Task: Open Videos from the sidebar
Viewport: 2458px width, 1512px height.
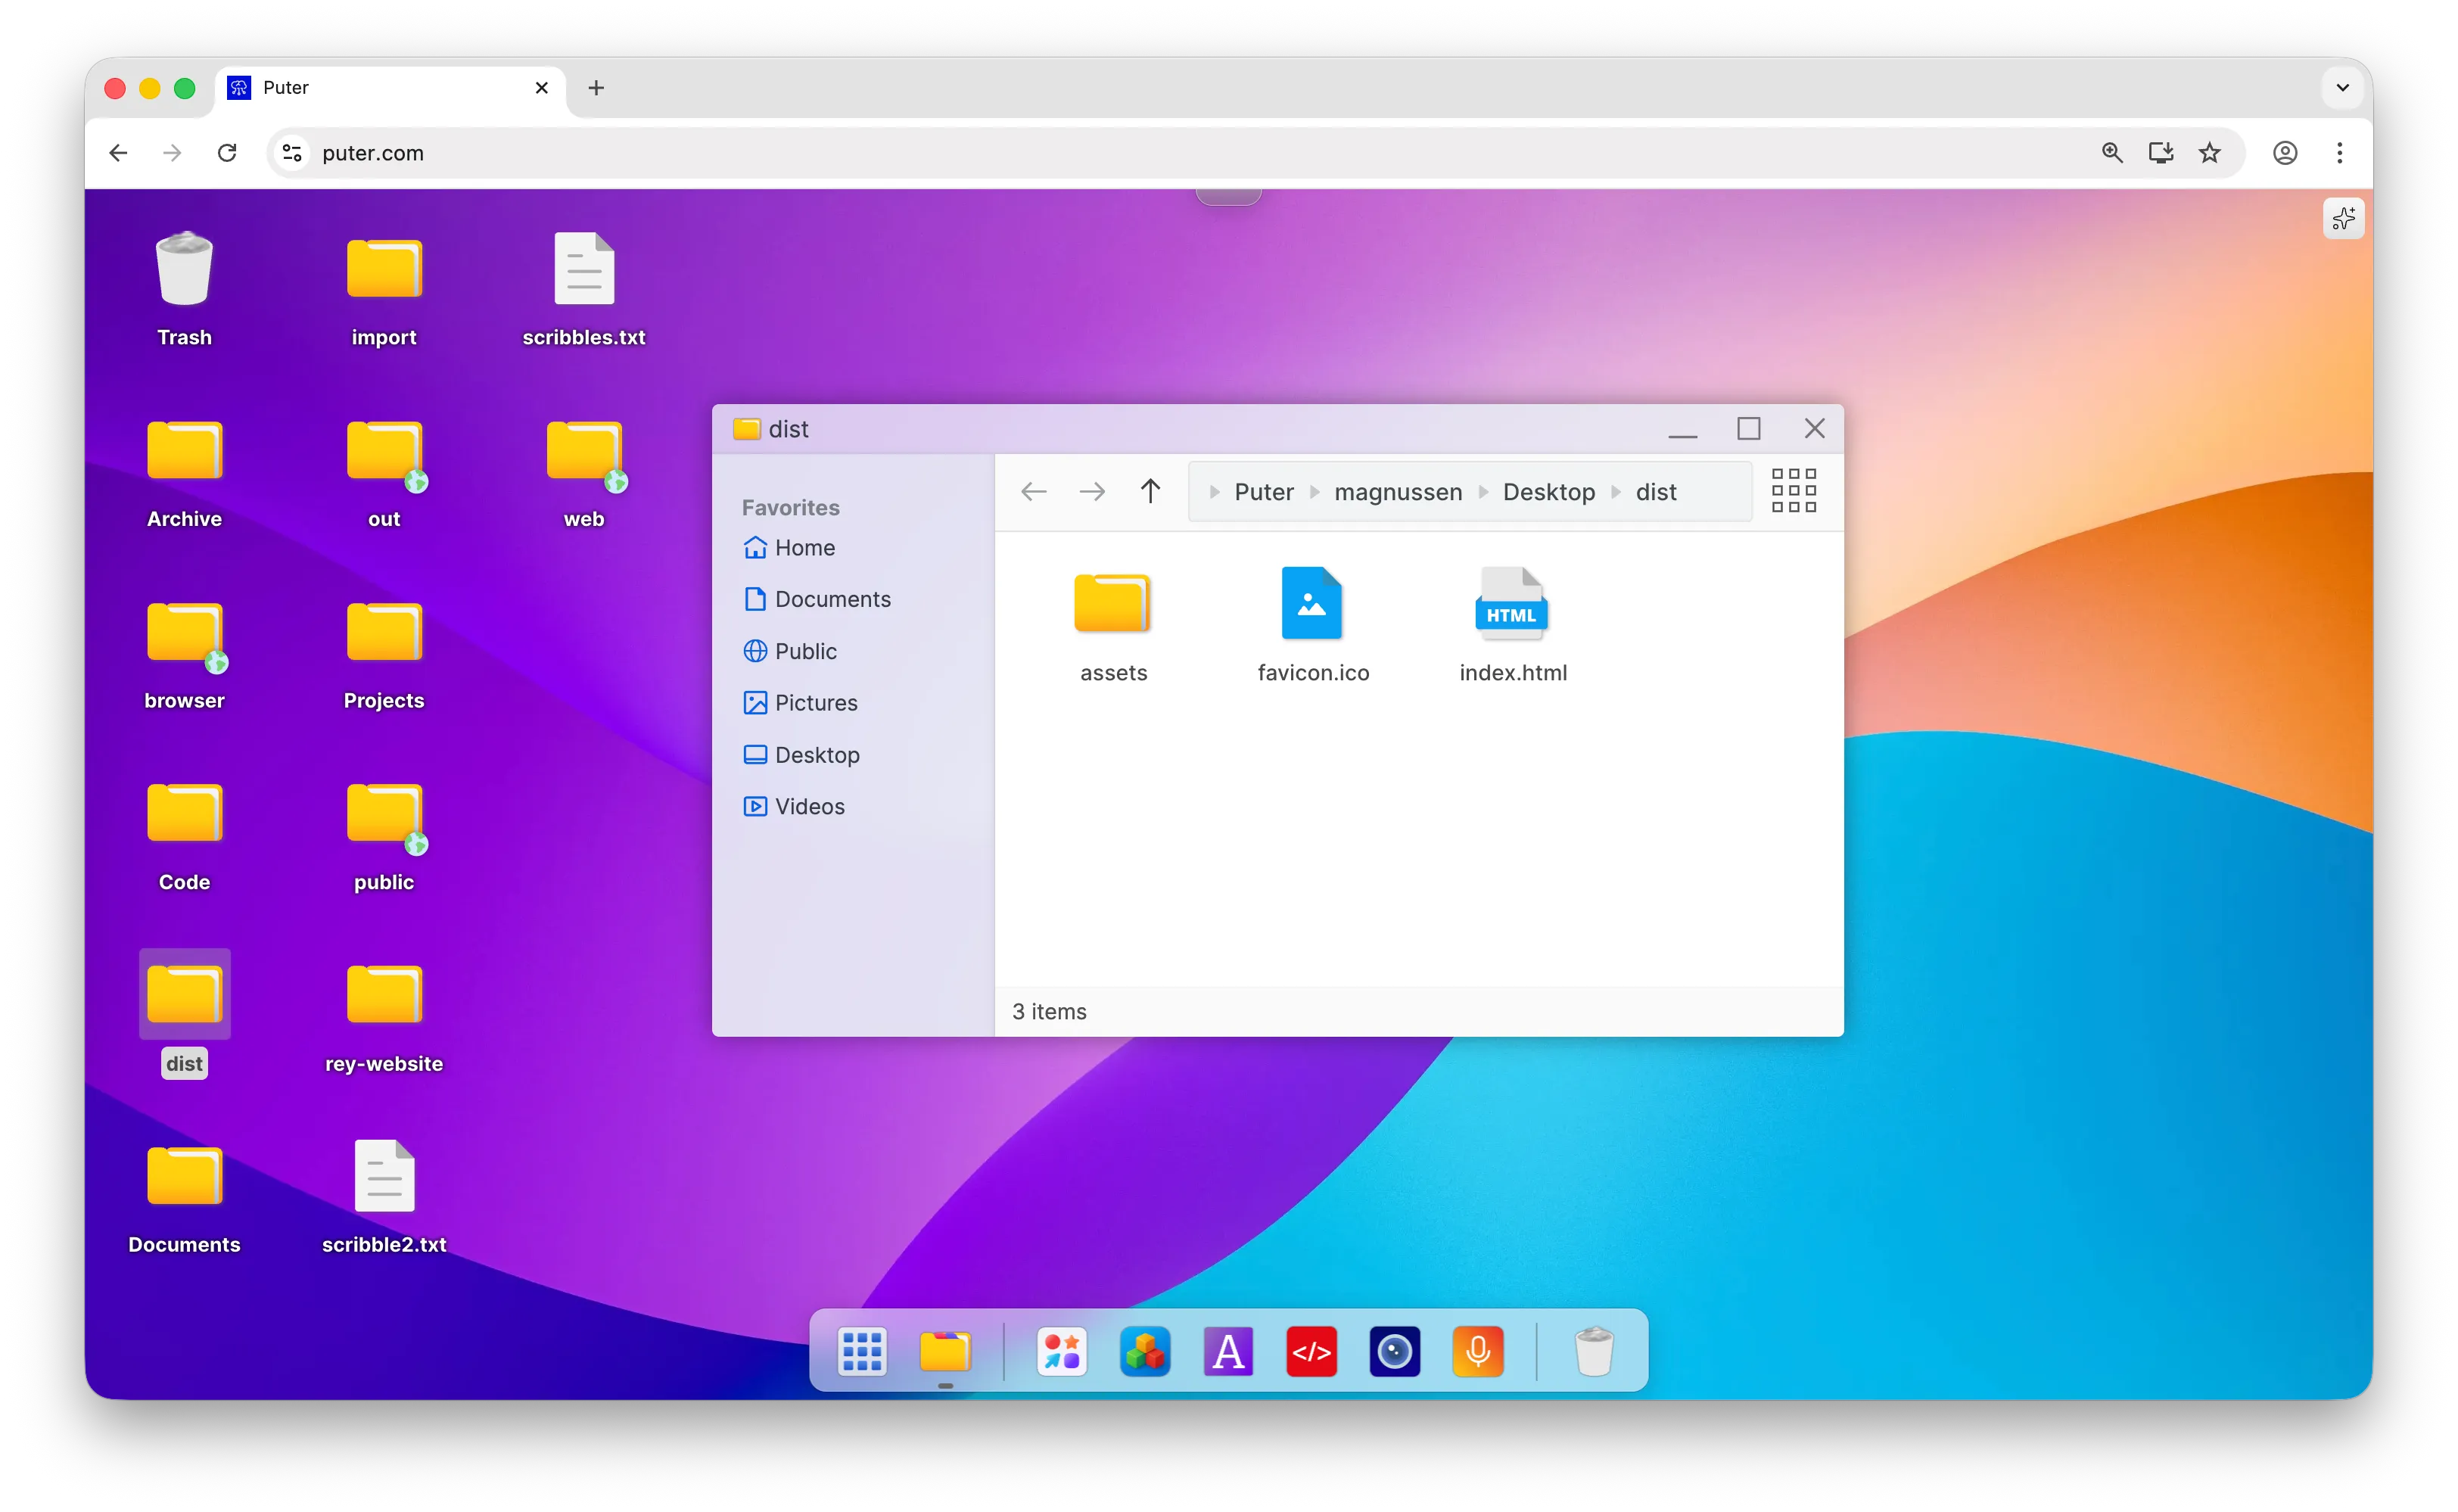Action: coord(809,806)
